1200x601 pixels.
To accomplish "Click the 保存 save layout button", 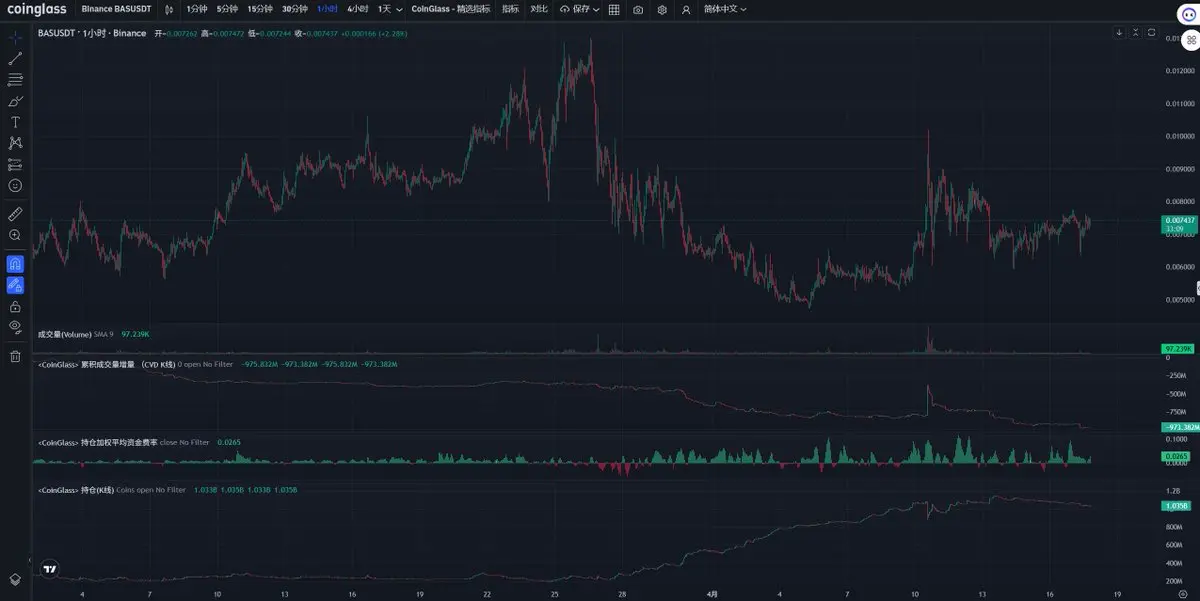I will [x=575, y=9].
